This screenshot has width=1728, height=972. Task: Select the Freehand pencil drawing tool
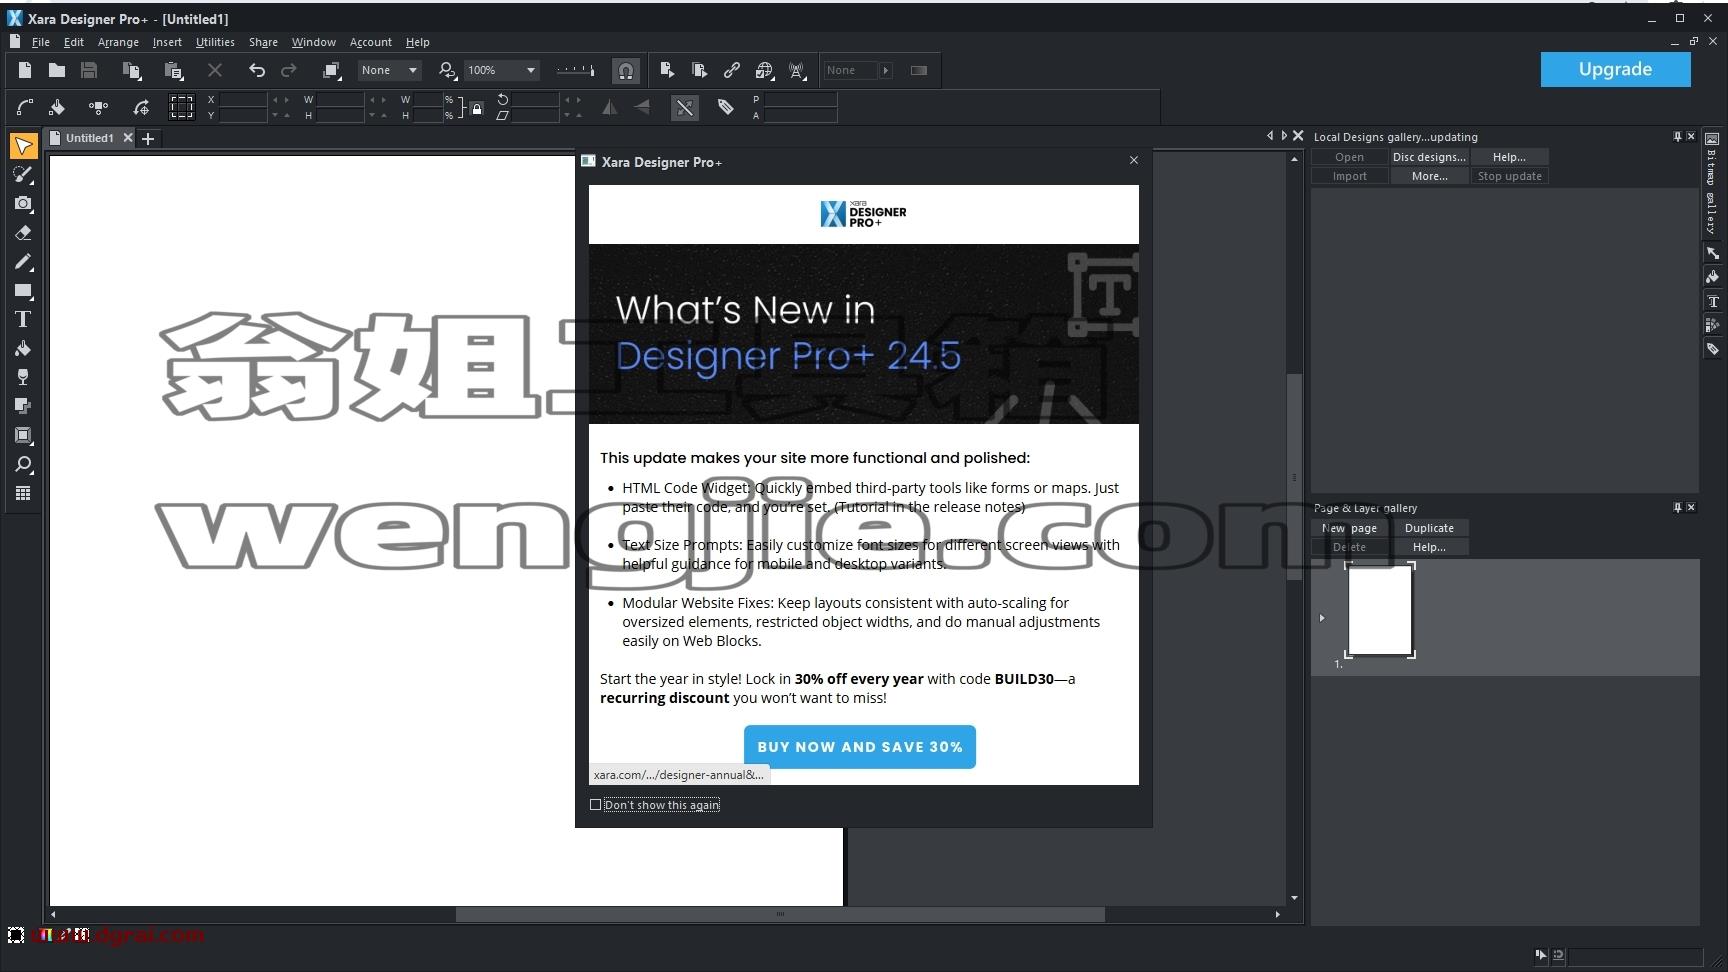[23, 262]
